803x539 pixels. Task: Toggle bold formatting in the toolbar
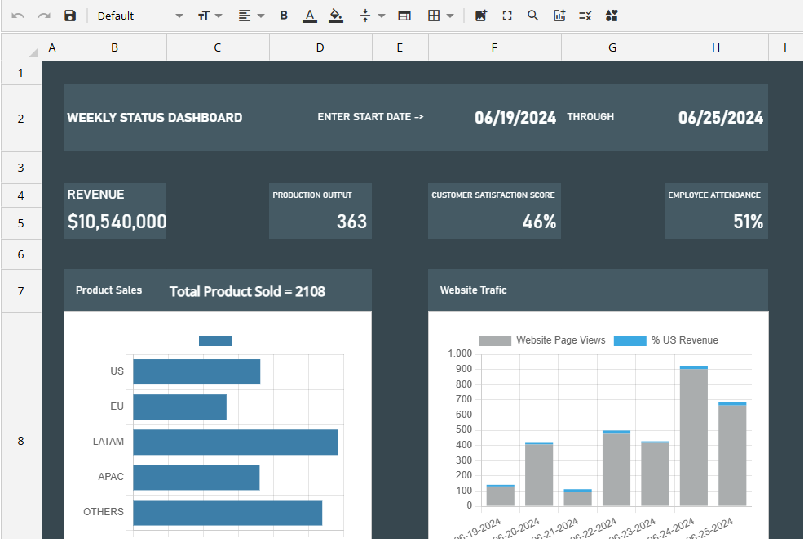coord(284,16)
